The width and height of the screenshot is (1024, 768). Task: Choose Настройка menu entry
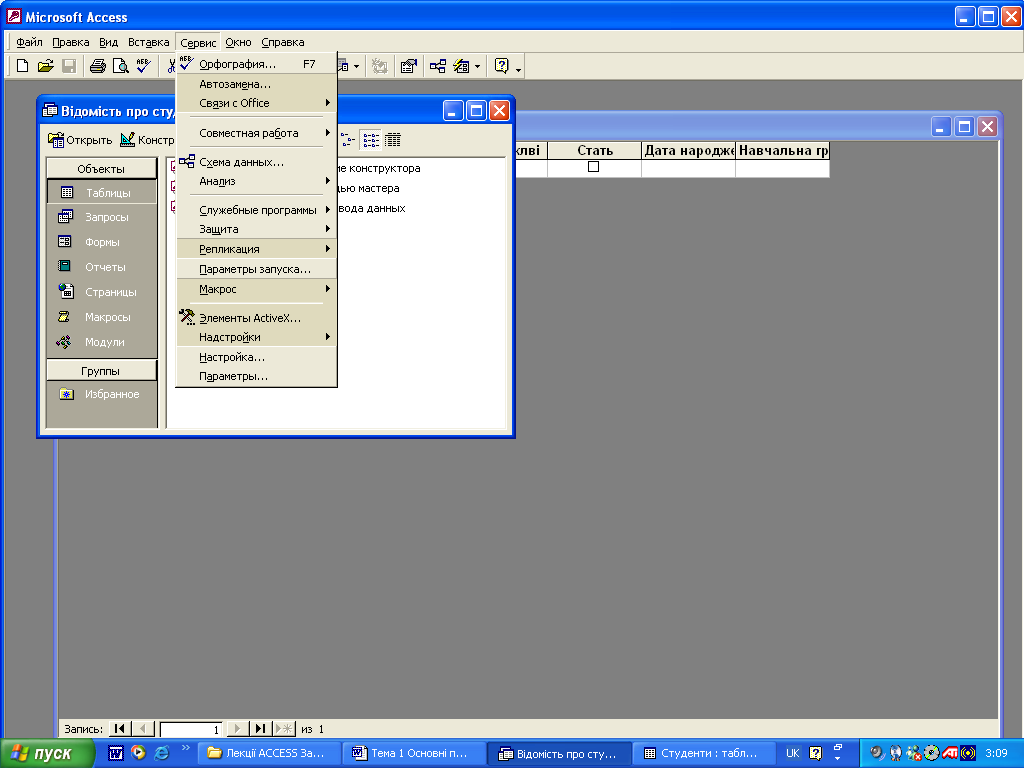tap(257, 357)
